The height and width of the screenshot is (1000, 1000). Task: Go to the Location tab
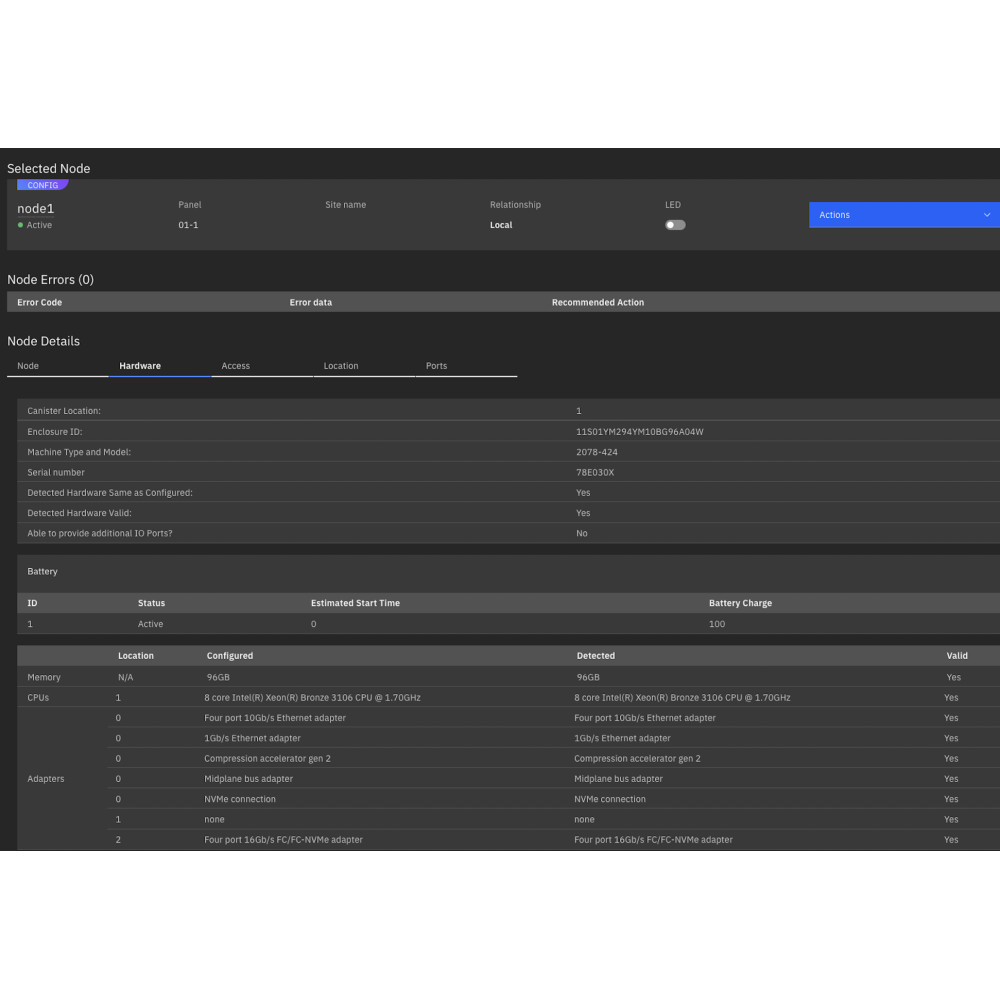[x=341, y=366]
